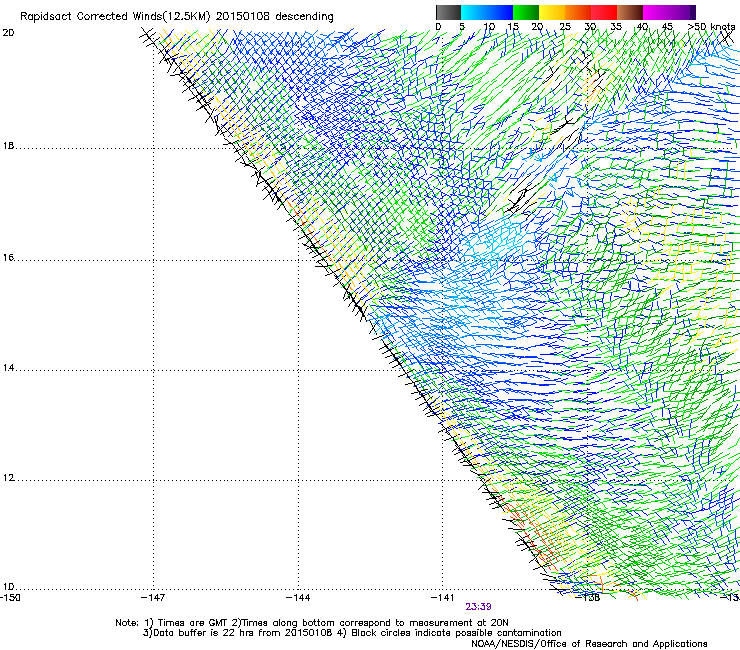
Task: Click the magenta 40-45 knots legend swatch
Action: tap(656, 12)
